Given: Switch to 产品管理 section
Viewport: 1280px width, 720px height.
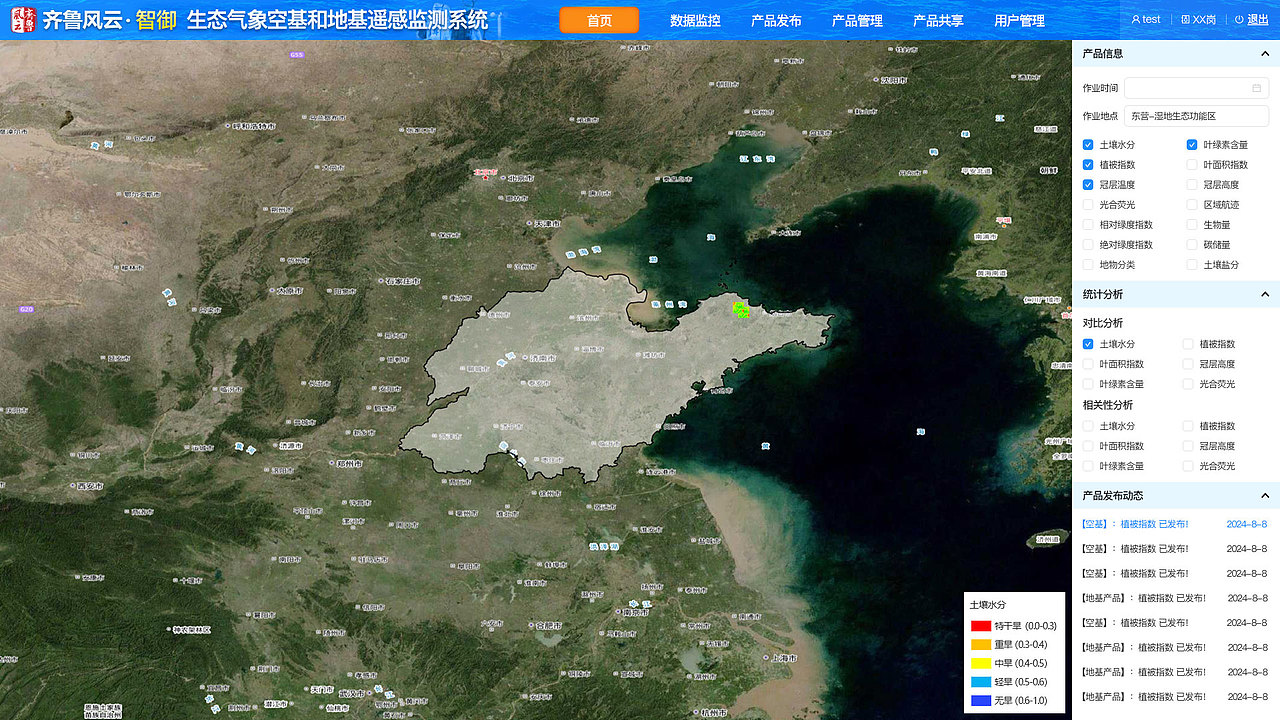Looking at the screenshot, I should tap(857, 20).
